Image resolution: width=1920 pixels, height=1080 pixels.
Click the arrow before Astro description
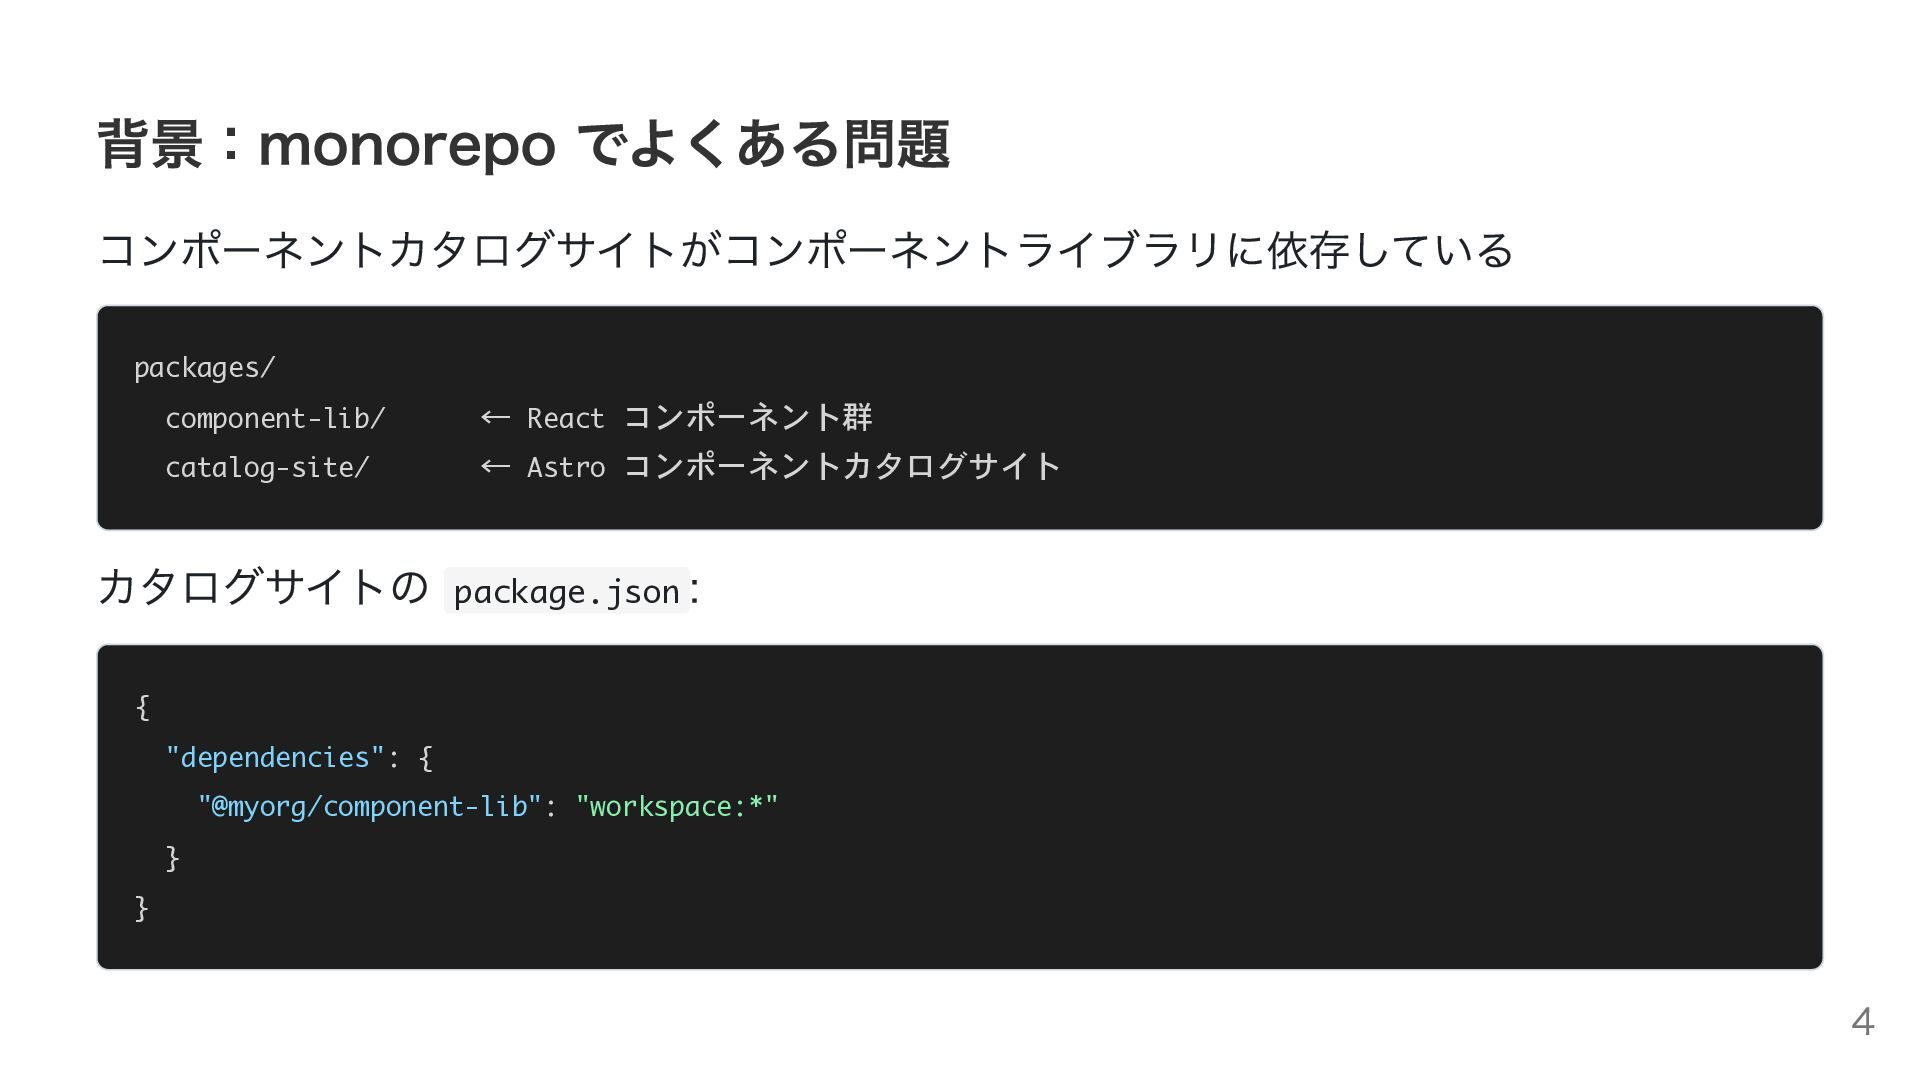495,466
